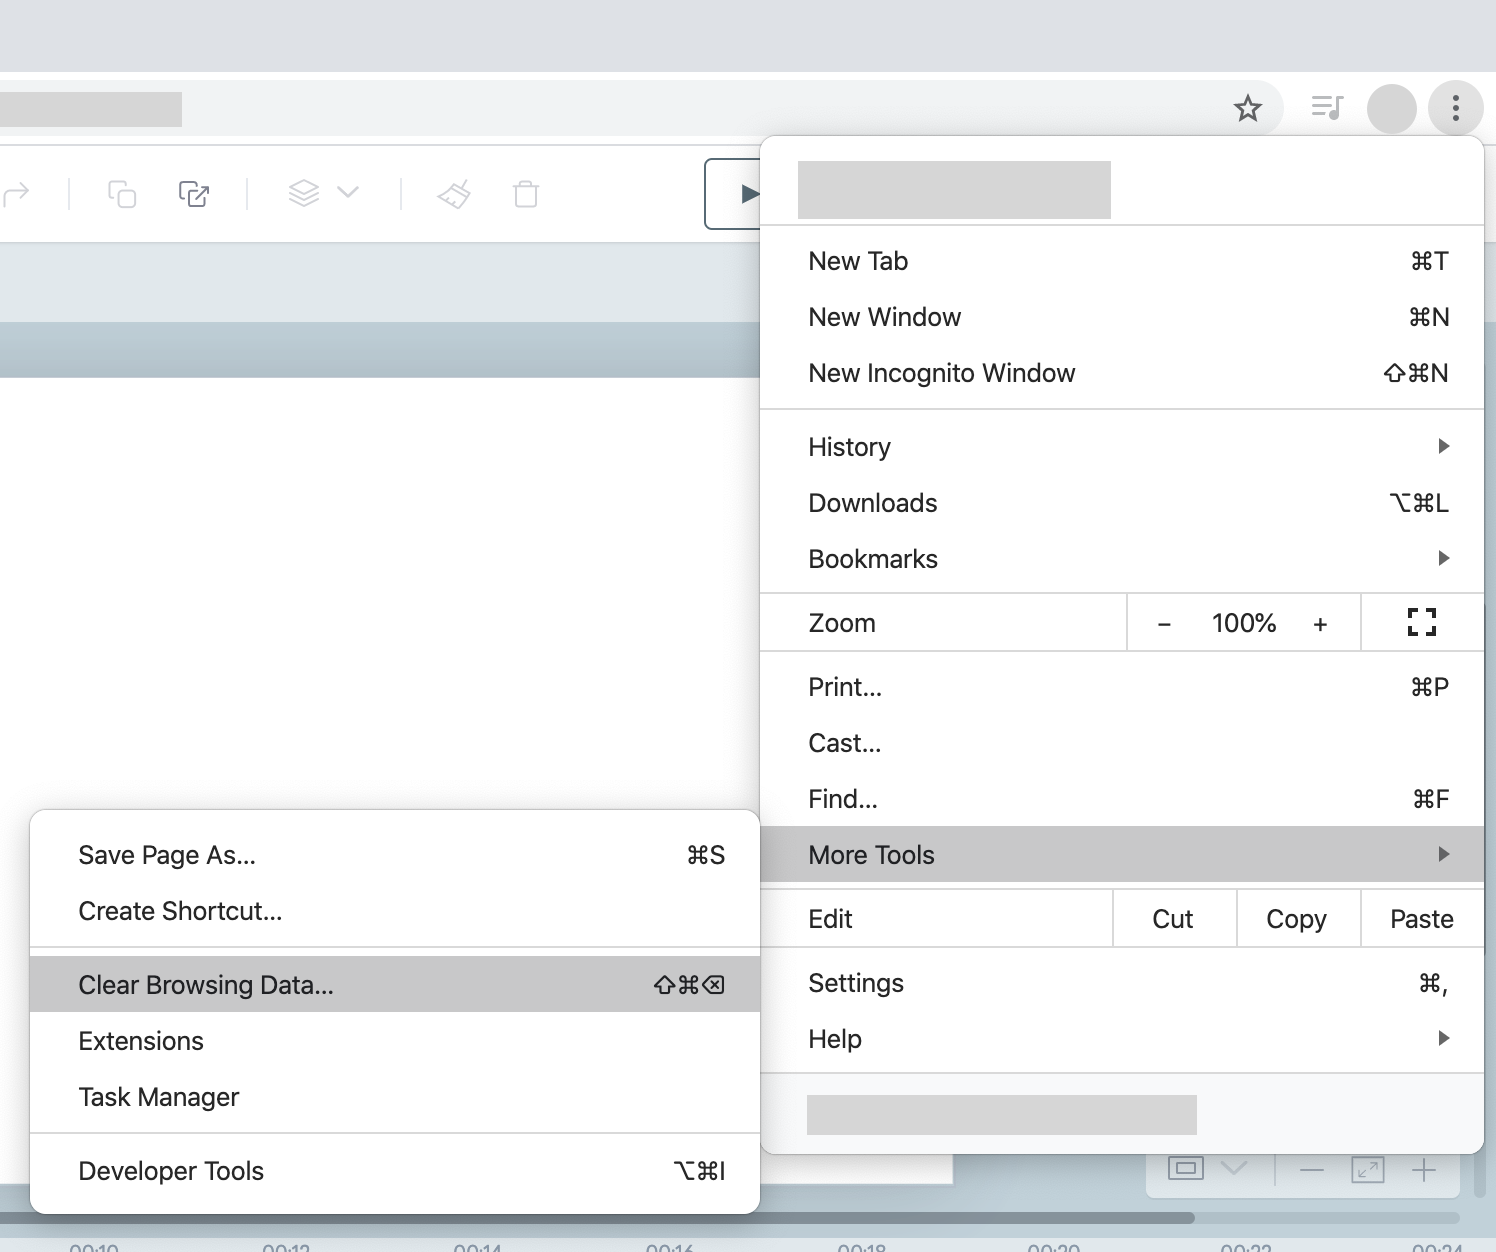Click the Copy button in Edit row
Viewport: 1496px width, 1252px height.
1296,919
